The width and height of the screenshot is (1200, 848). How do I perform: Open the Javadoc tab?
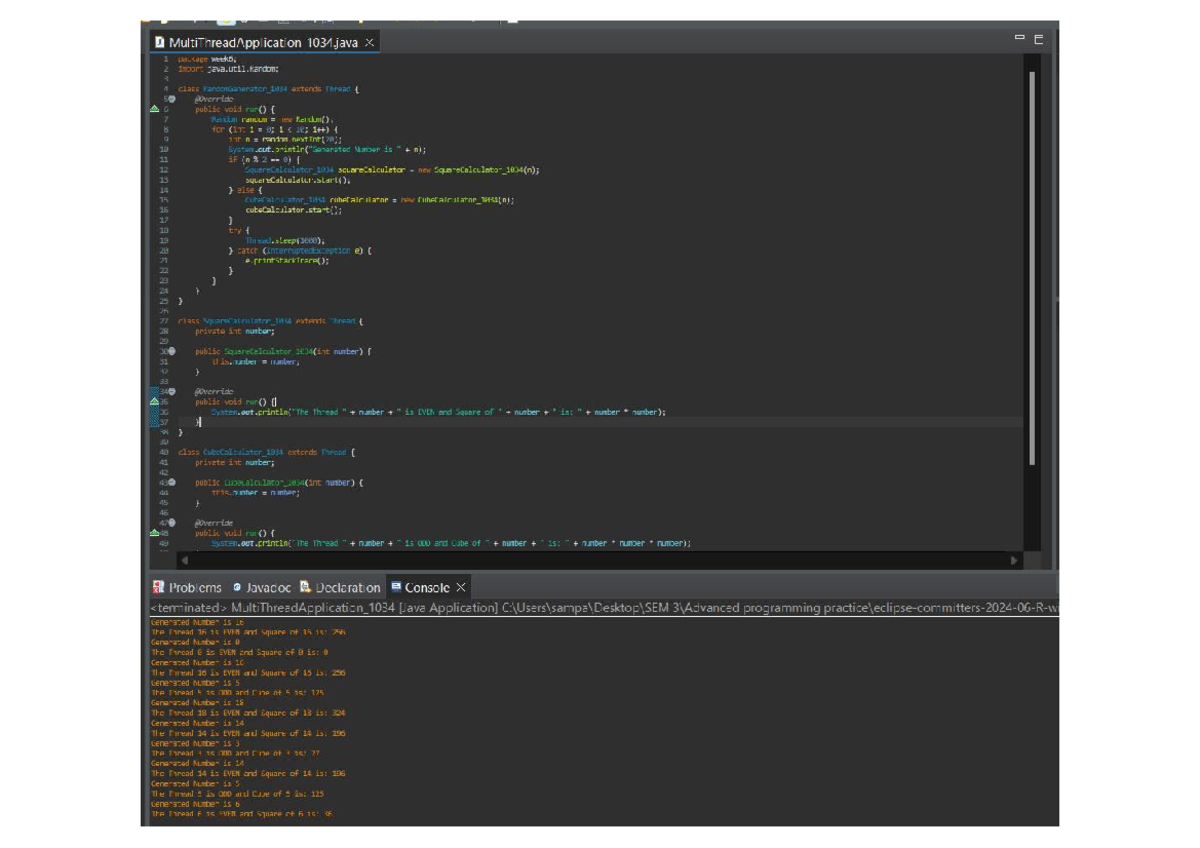coord(268,588)
